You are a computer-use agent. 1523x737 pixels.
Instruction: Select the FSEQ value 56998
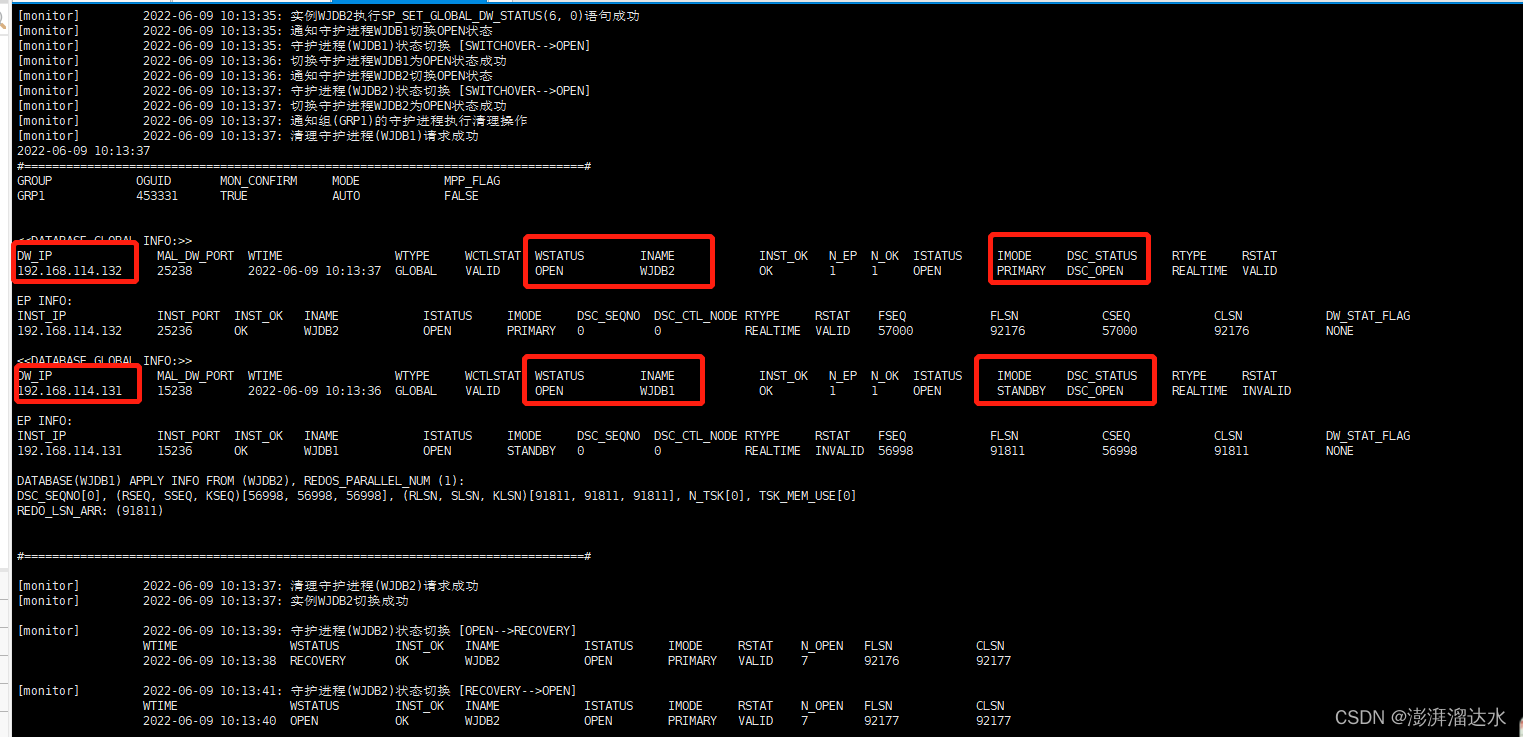point(895,451)
